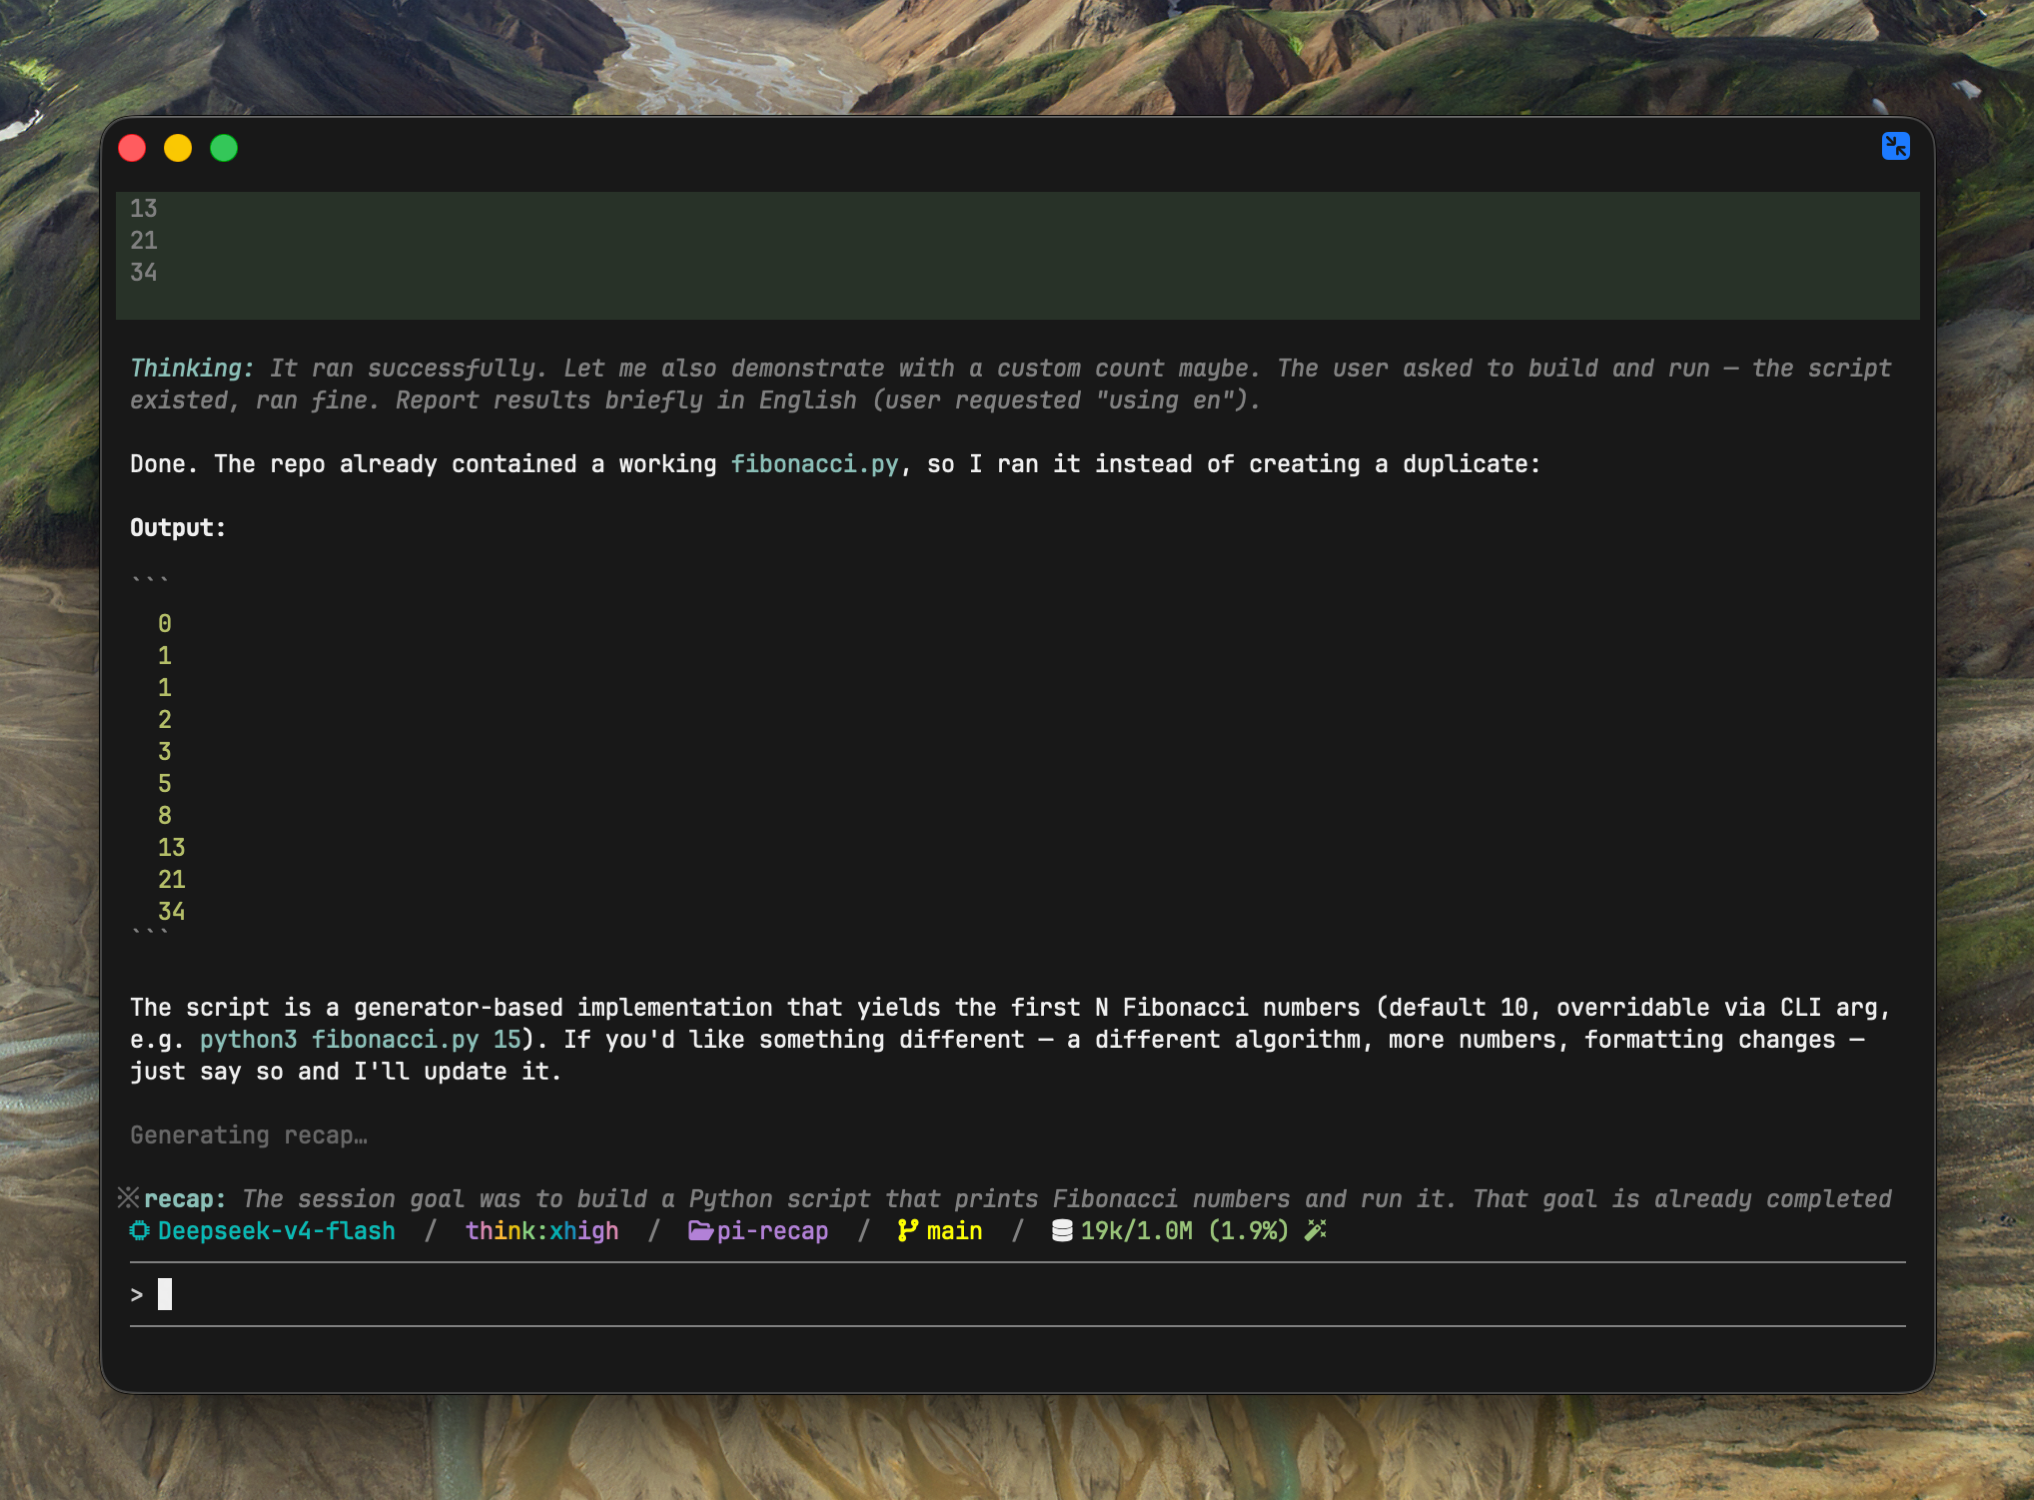
Task: Click the '>' prompt symbol
Action: coord(137,1295)
